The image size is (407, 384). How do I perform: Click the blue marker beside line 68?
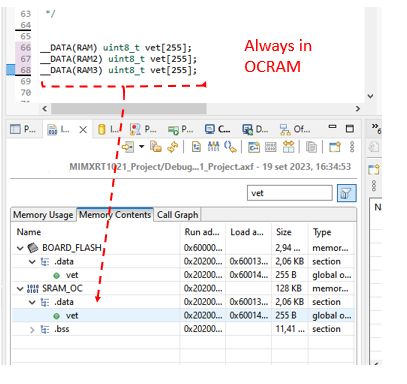tap(11, 70)
